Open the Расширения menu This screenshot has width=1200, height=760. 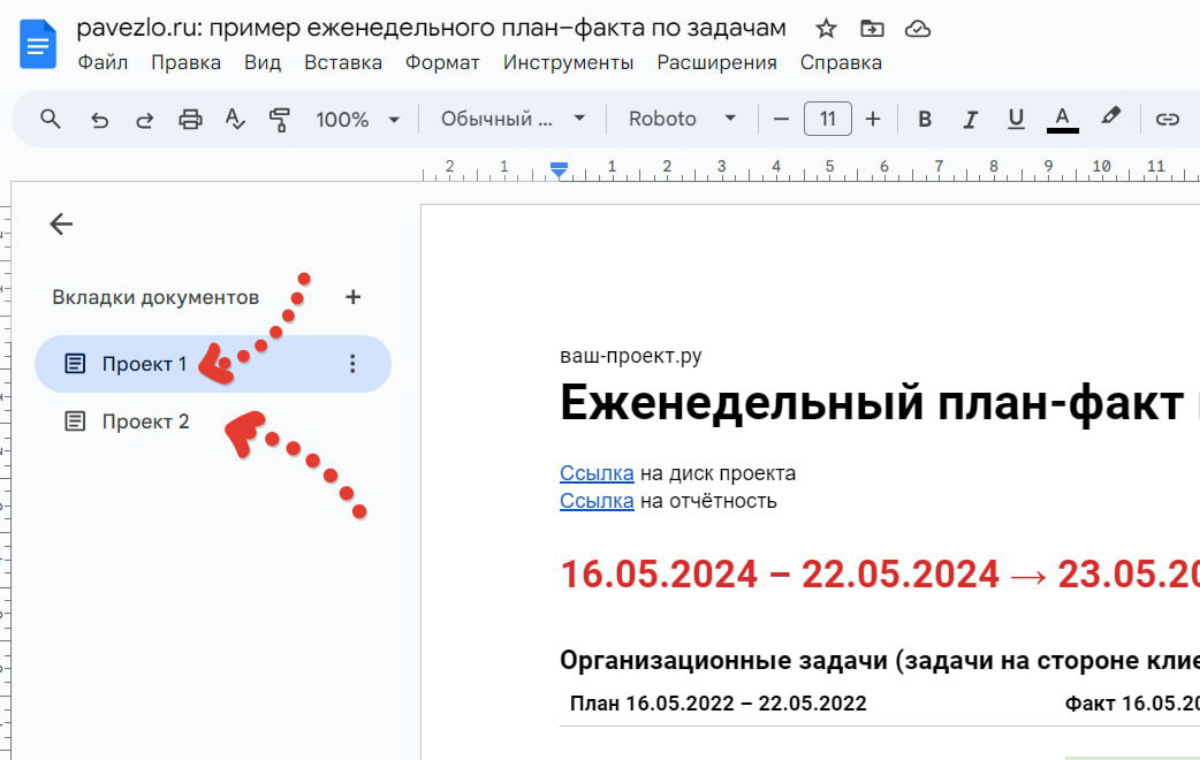click(x=717, y=62)
